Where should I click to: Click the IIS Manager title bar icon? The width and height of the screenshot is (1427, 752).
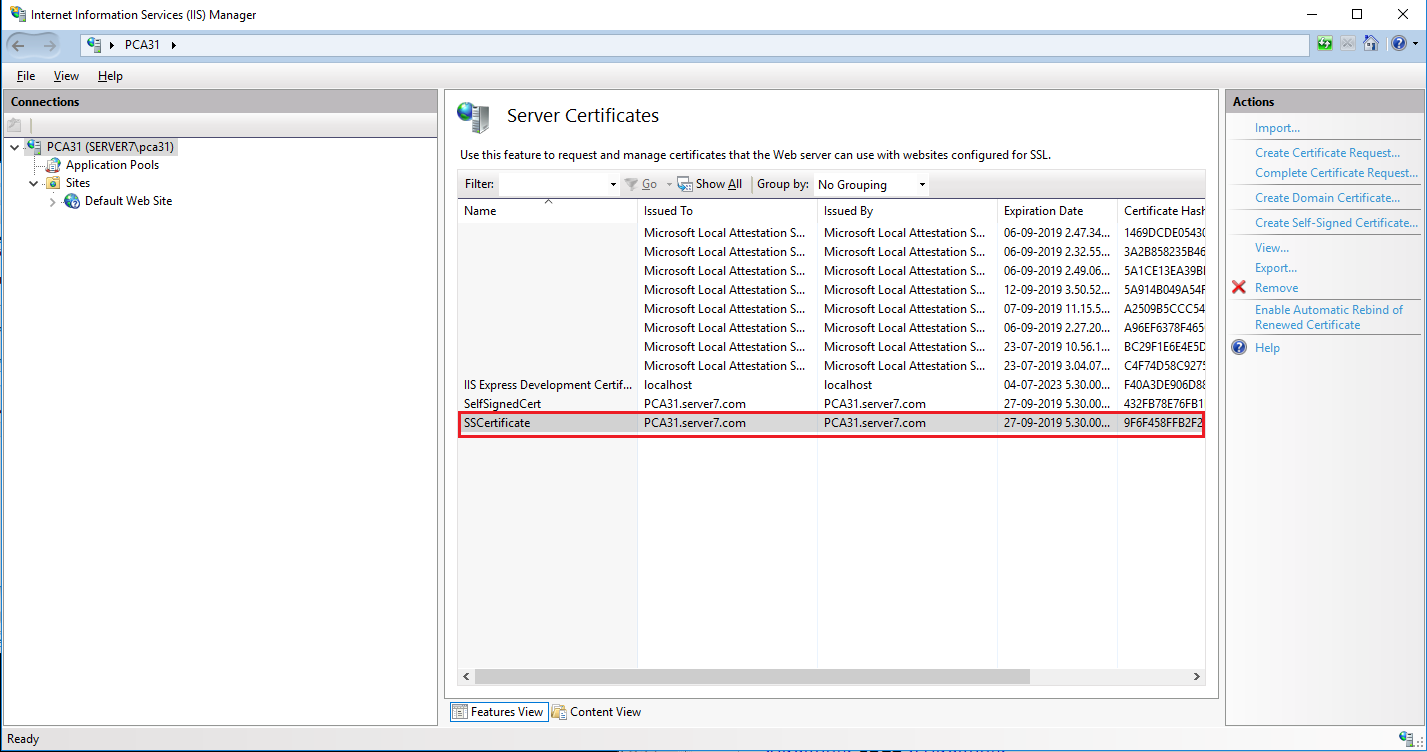coord(18,15)
